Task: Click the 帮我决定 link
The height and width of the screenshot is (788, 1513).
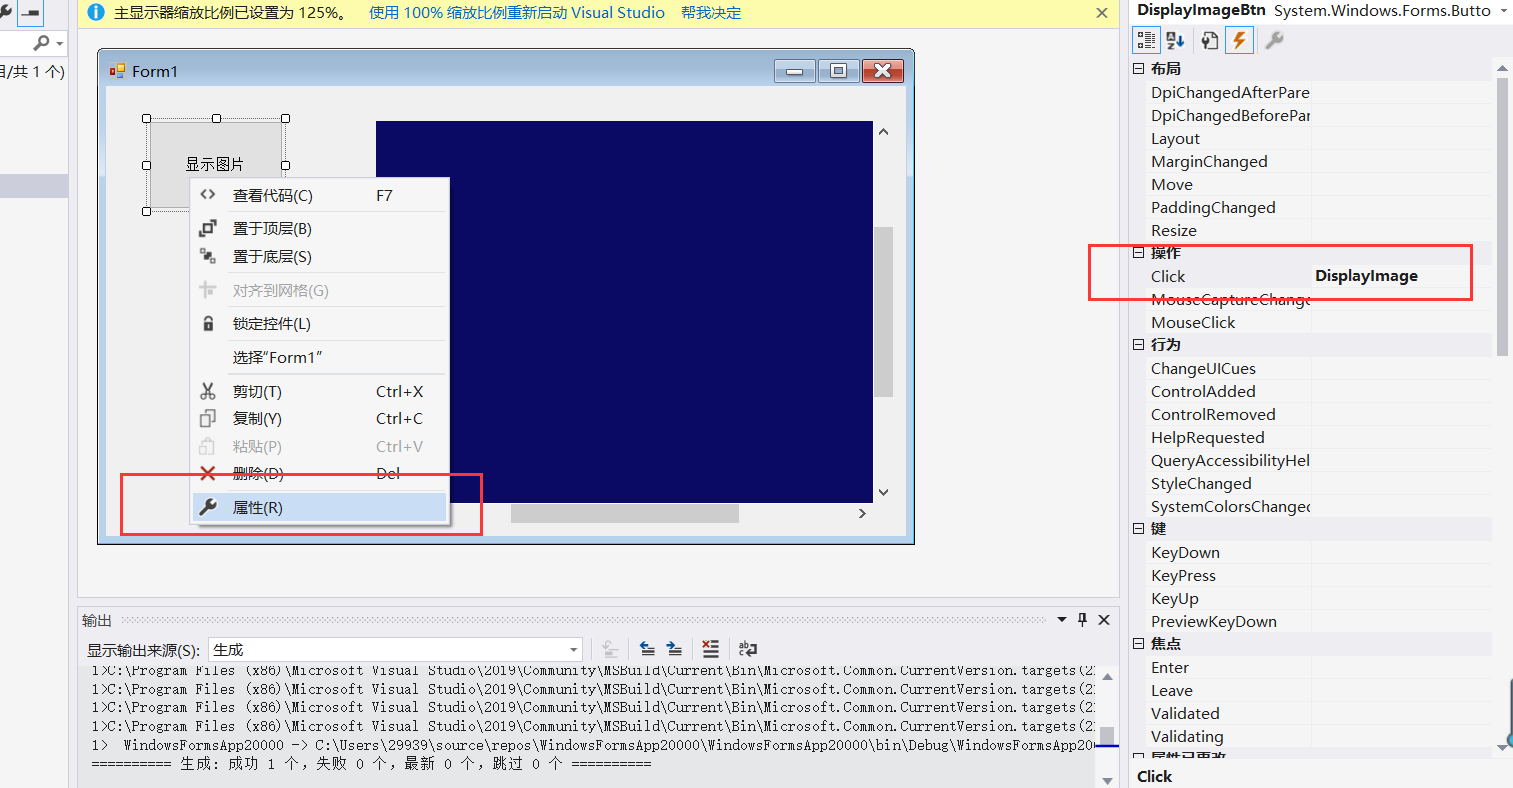Action: (710, 12)
